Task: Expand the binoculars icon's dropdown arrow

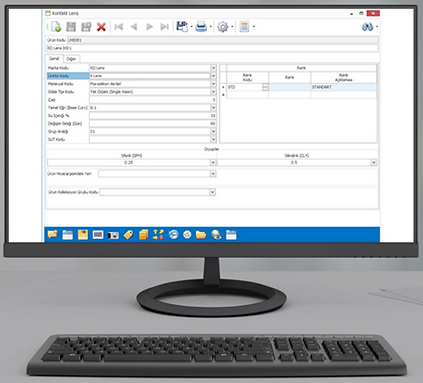Action: point(377,27)
